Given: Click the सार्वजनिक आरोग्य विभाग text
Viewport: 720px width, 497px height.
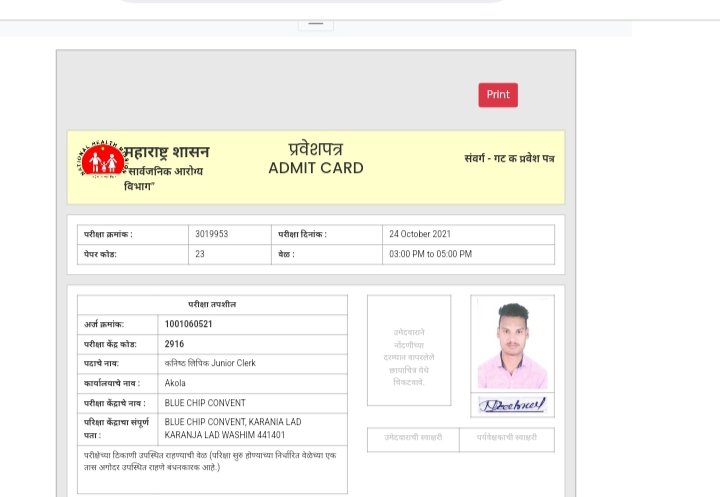Looking at the screenshot, I should point(163,179).
